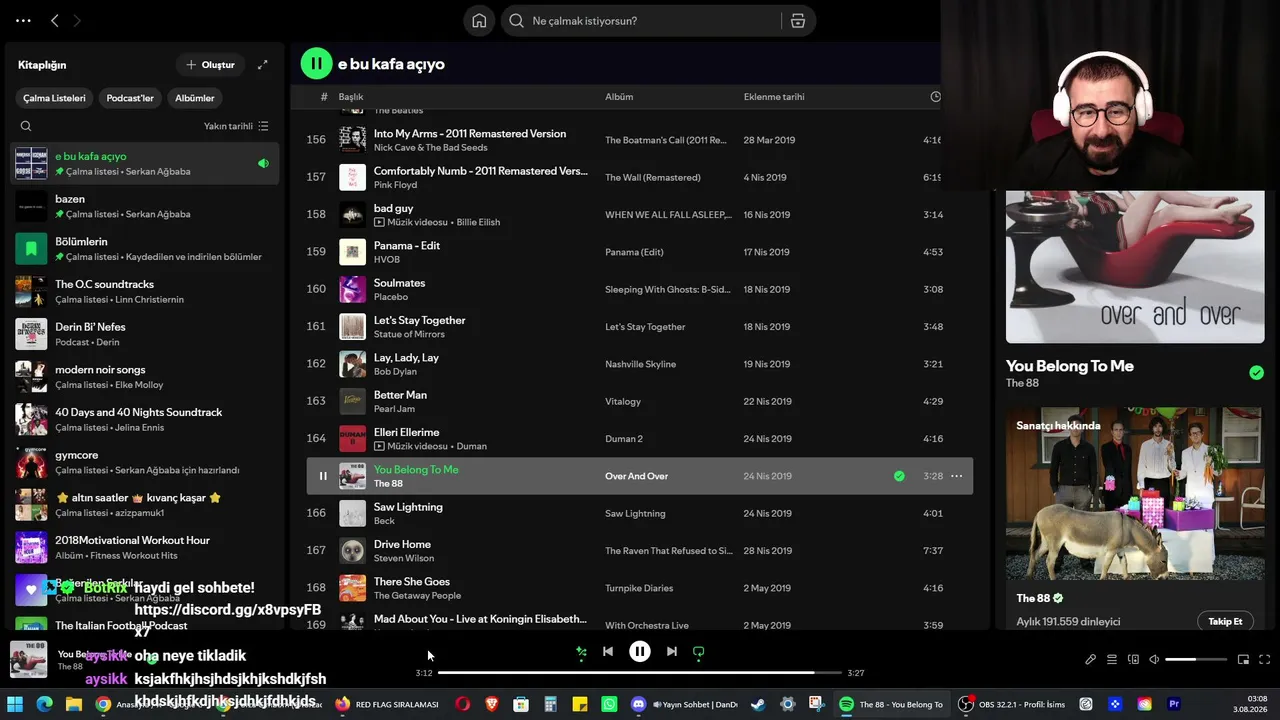Screen dimensions: 1280x720
Task: Sort by duration clock icon header
Action: (x=936, y=97)
